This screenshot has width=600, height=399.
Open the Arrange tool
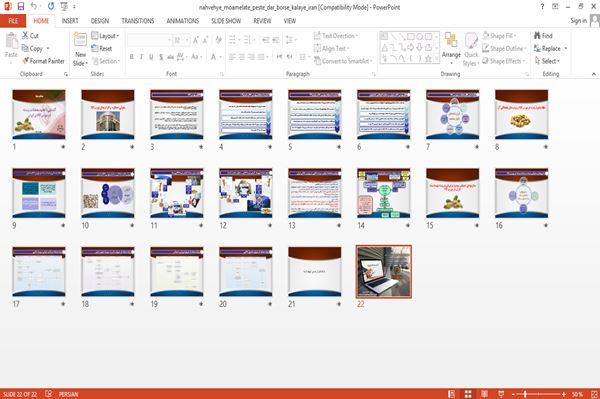[451, 48]
